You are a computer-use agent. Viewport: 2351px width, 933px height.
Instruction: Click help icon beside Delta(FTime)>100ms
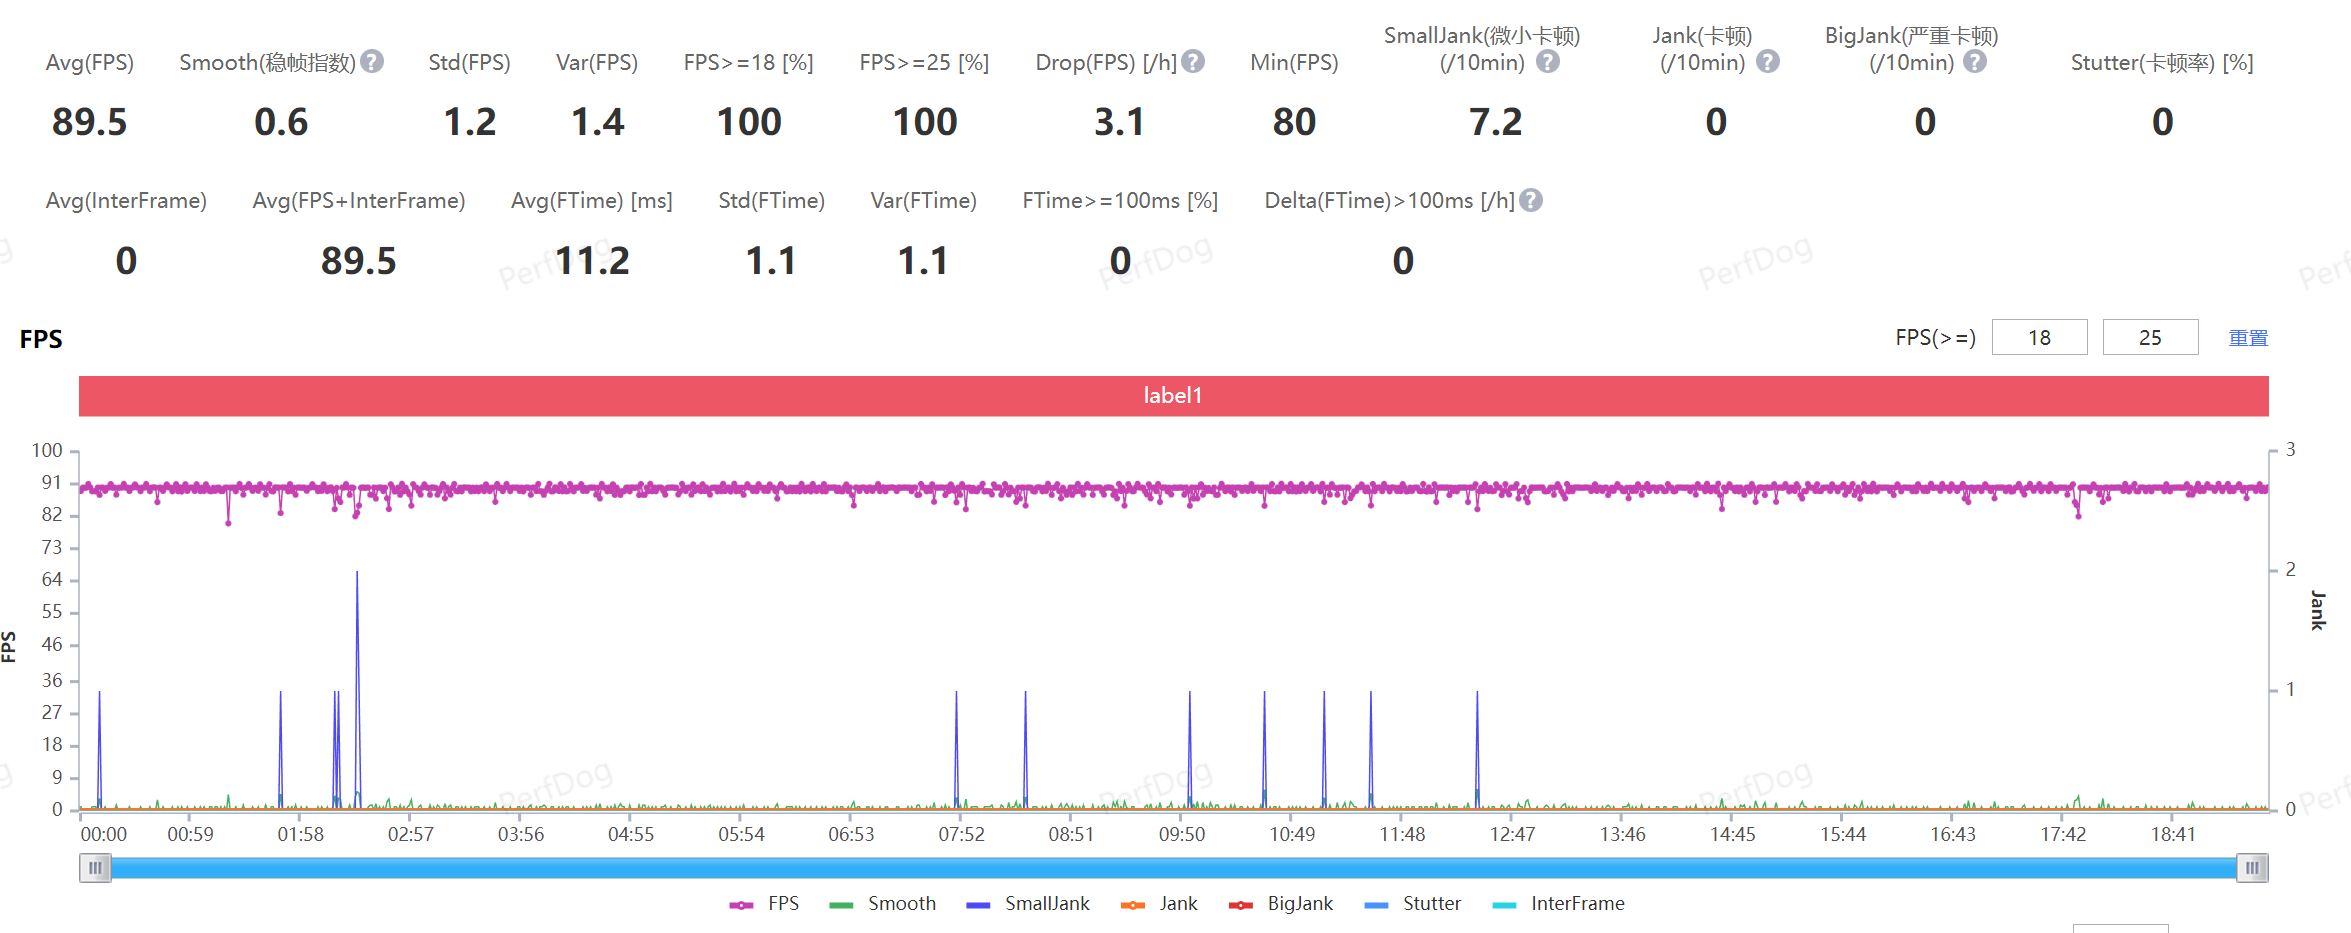point(1531,200)
